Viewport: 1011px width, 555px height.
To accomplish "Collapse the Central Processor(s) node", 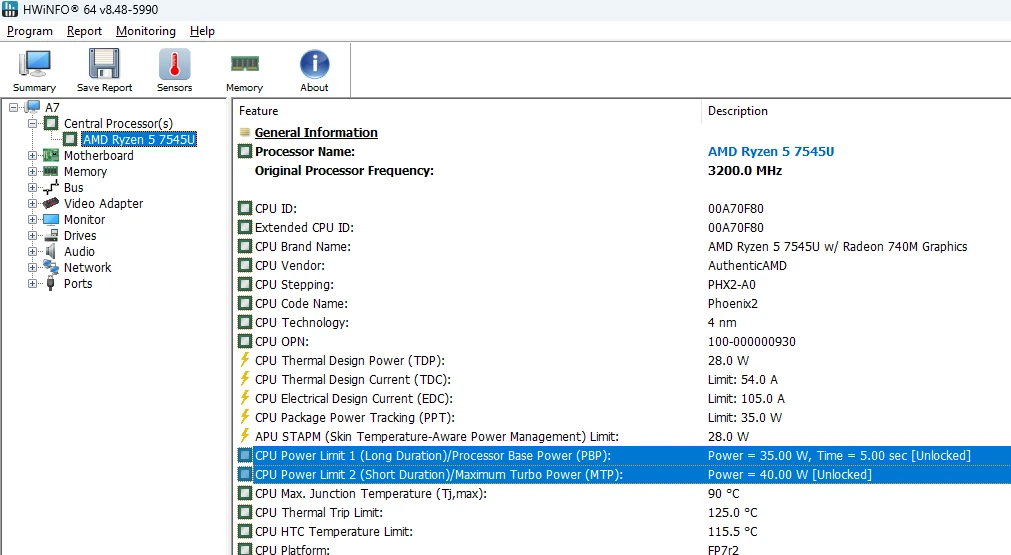I will [32, 123].
